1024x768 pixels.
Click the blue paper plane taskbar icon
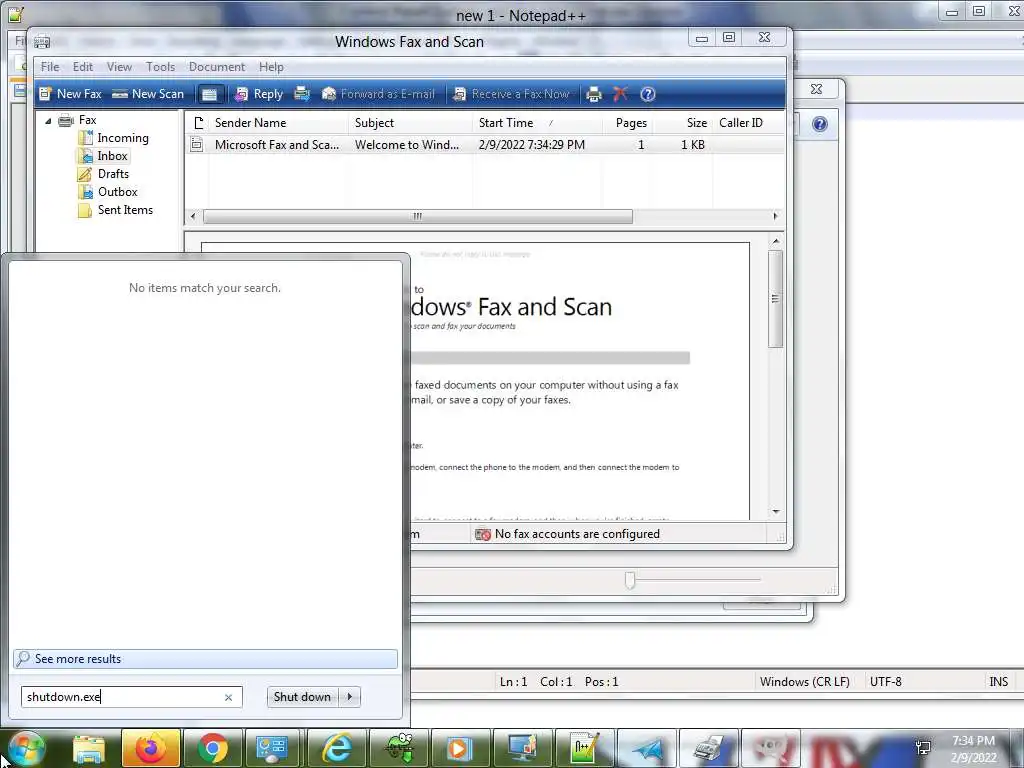(647, 749)
